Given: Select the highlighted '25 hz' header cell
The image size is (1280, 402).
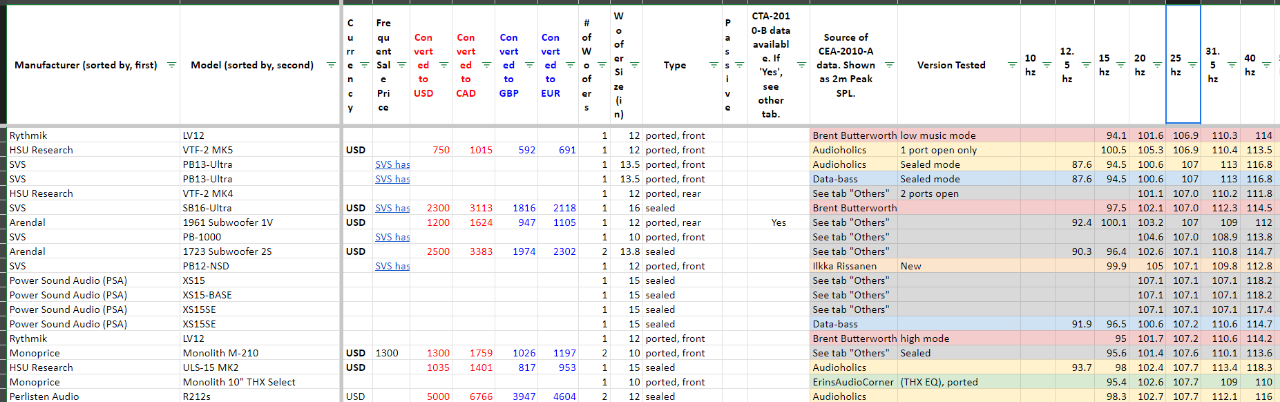Looking at the screenshot, I should pyautogui.click(x=1183, y=65).
